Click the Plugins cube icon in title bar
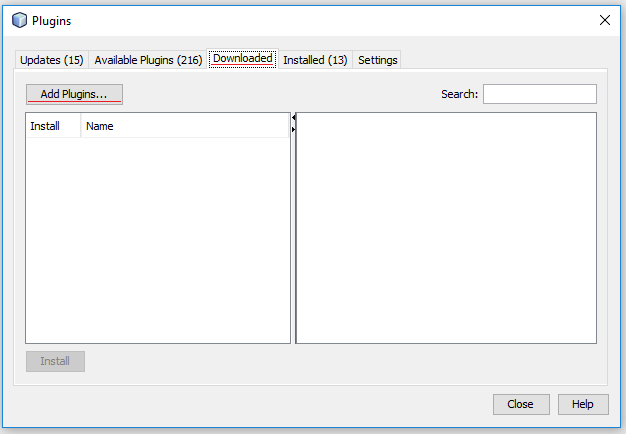626x434 pixels. click(19, 20)
